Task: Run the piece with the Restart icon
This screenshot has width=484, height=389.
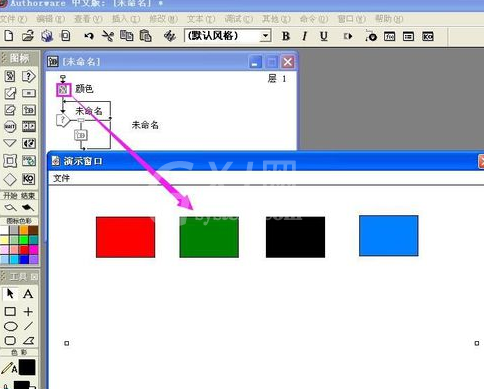Action: pyautogui.click(x=348, y=36)
